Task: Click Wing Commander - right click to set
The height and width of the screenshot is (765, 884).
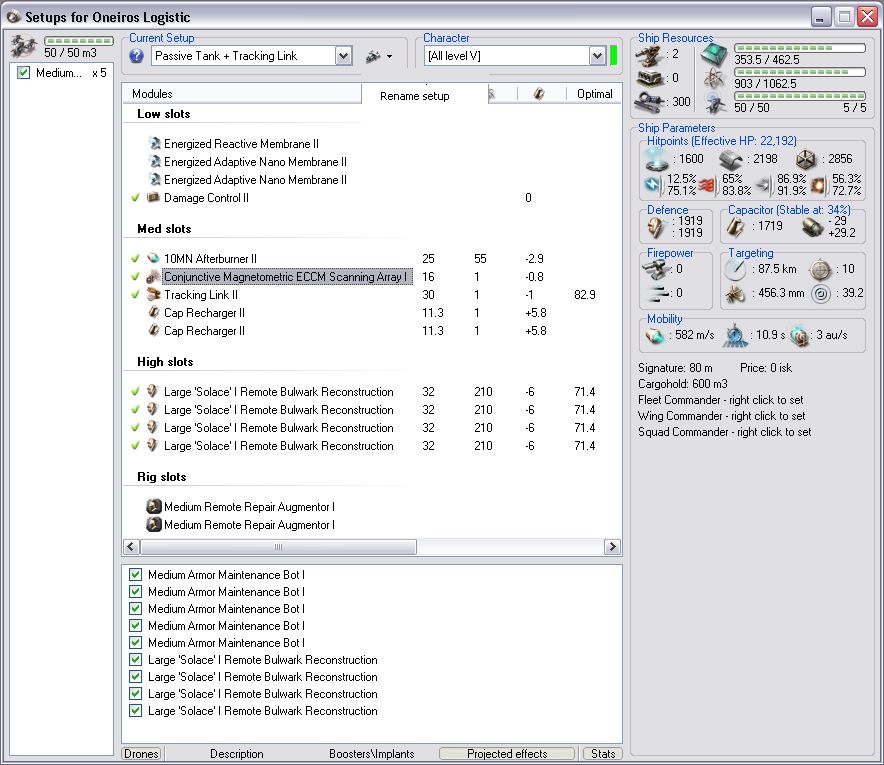Action: tap(722, 416)
